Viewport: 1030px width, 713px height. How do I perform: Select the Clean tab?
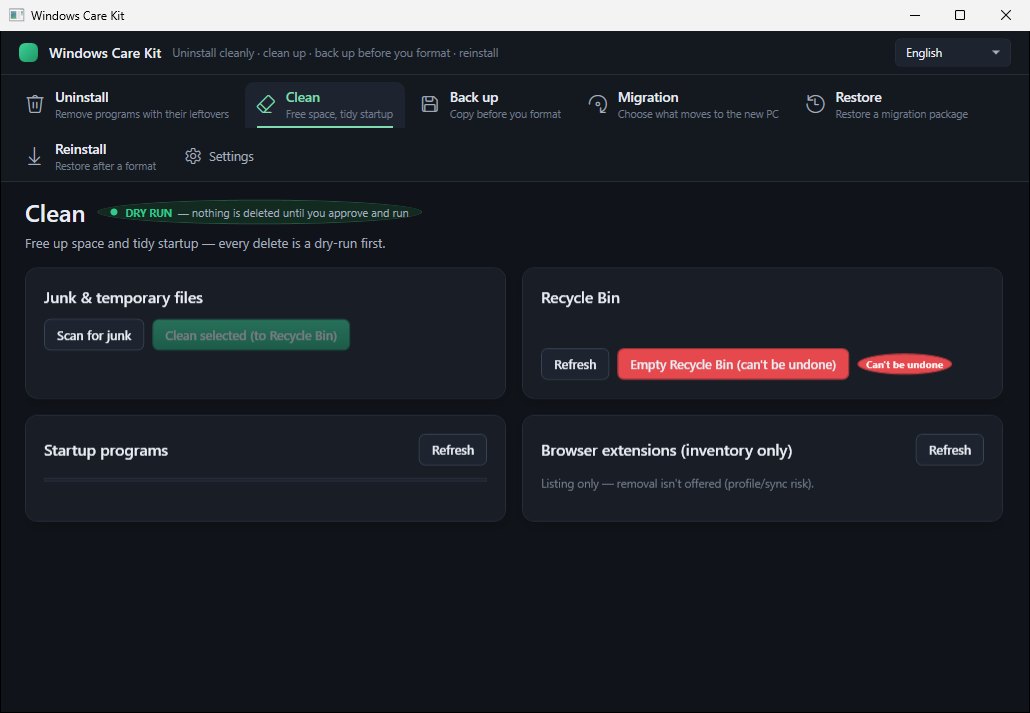325,105
